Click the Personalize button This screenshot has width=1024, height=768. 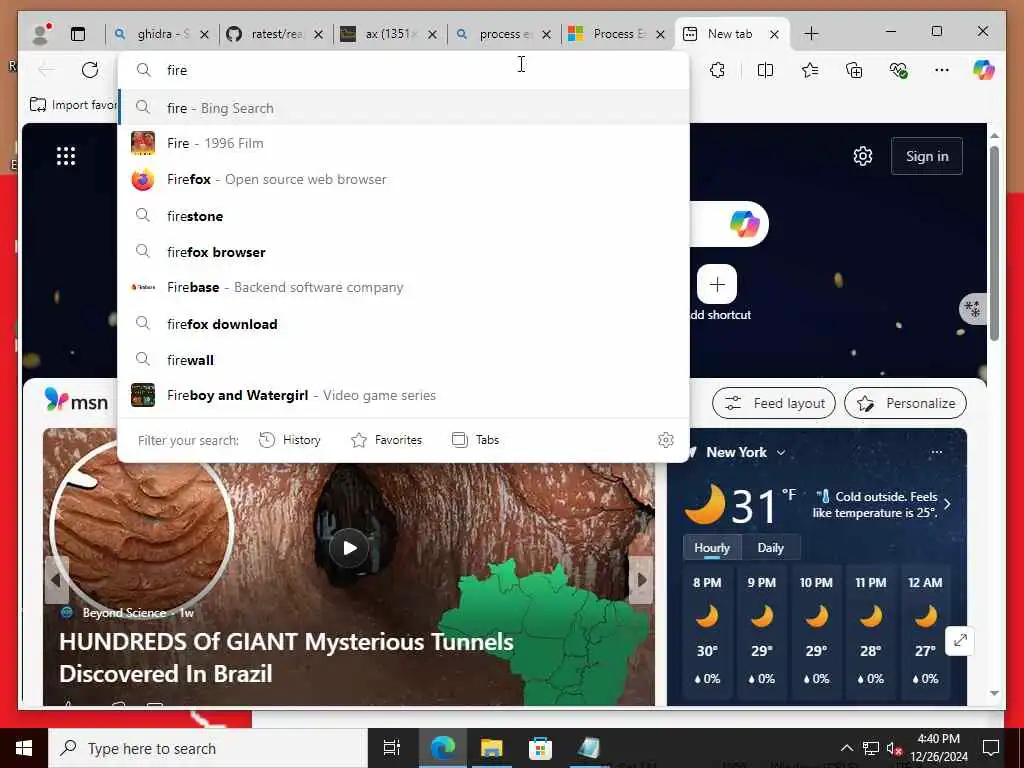(905, 403)
